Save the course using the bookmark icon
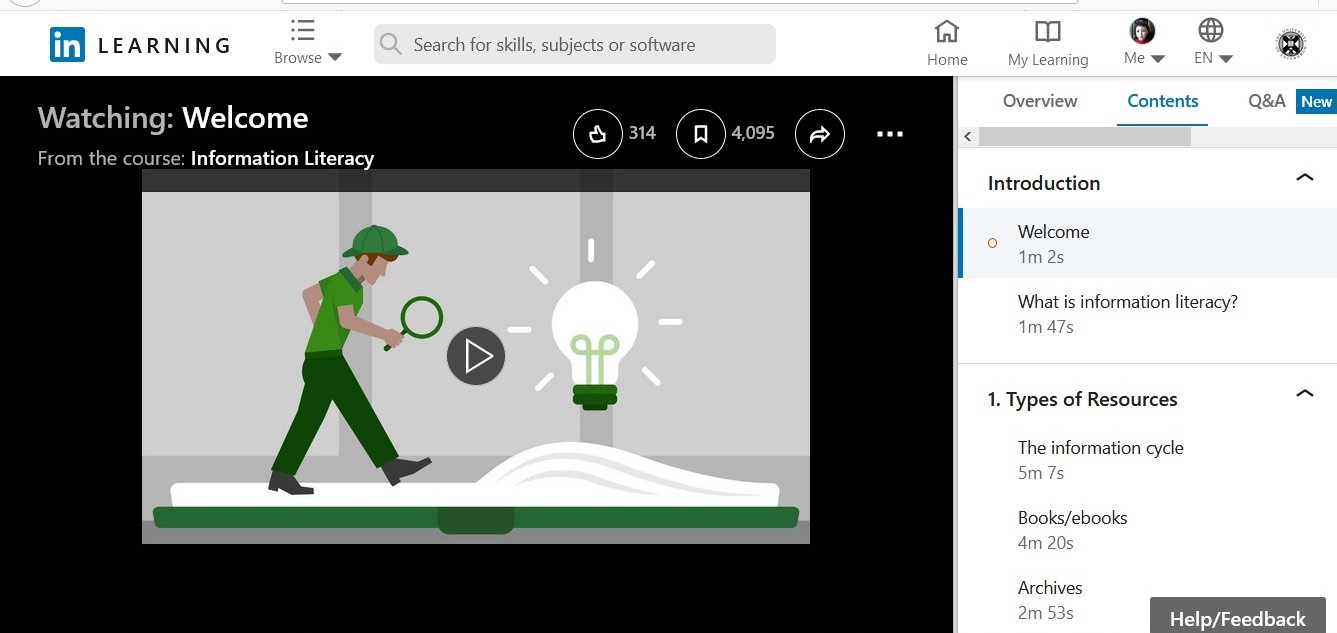Screen dimensions: 1337x633 pyautogui.click(x=700, y=133)
